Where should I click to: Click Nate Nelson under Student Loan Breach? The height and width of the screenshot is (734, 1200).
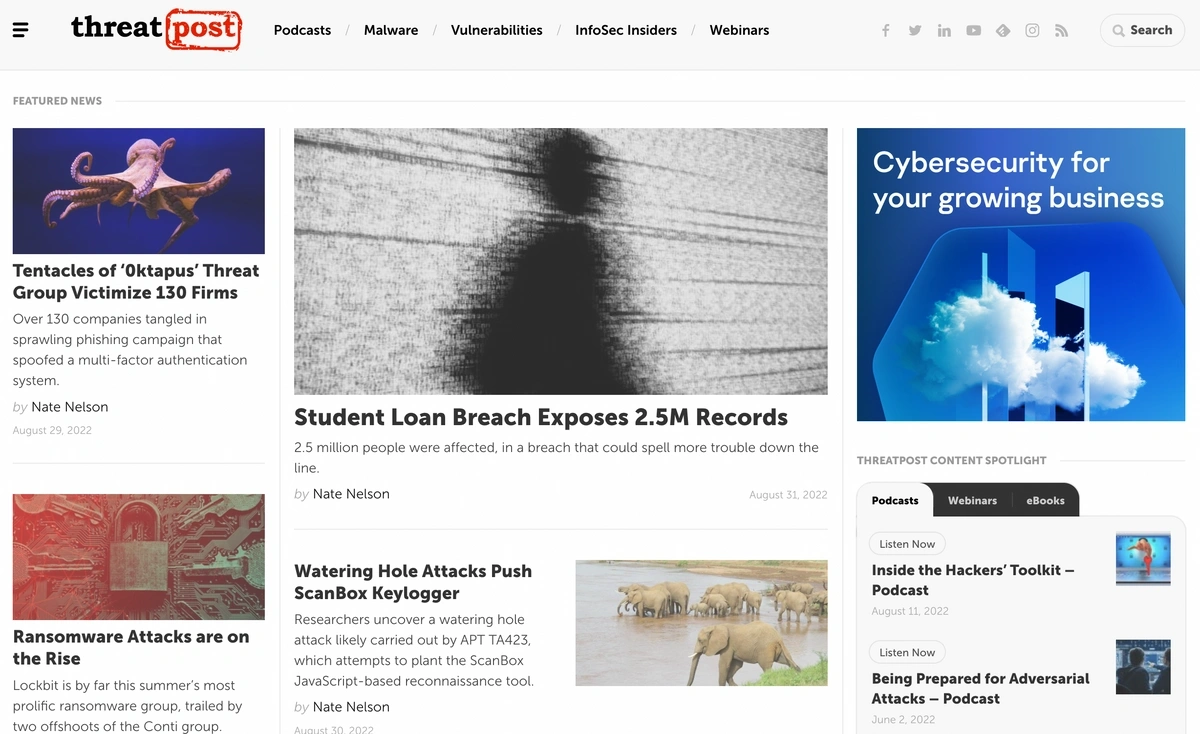pyautogui.click(x=351, y=494)
